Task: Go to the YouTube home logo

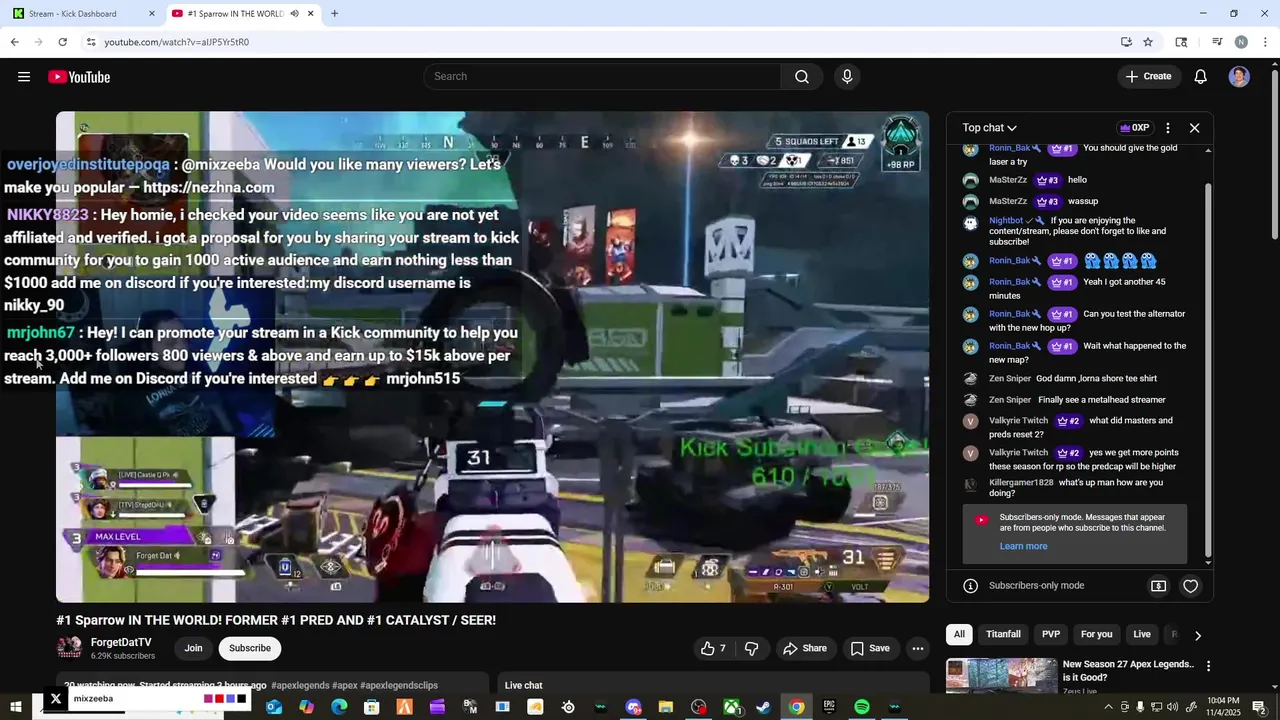Action: coord(79,77)
